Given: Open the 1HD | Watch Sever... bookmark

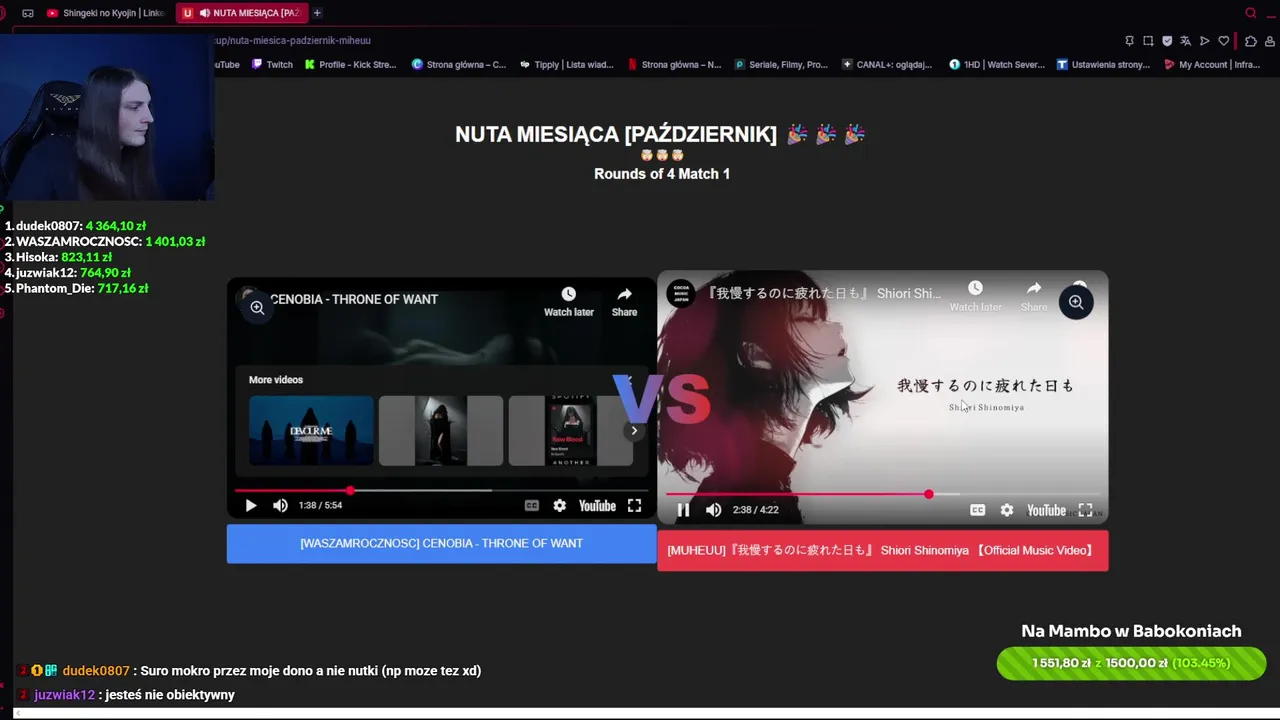Looking at the screenshot, I should pyautogui.click(x=996, y=64).
